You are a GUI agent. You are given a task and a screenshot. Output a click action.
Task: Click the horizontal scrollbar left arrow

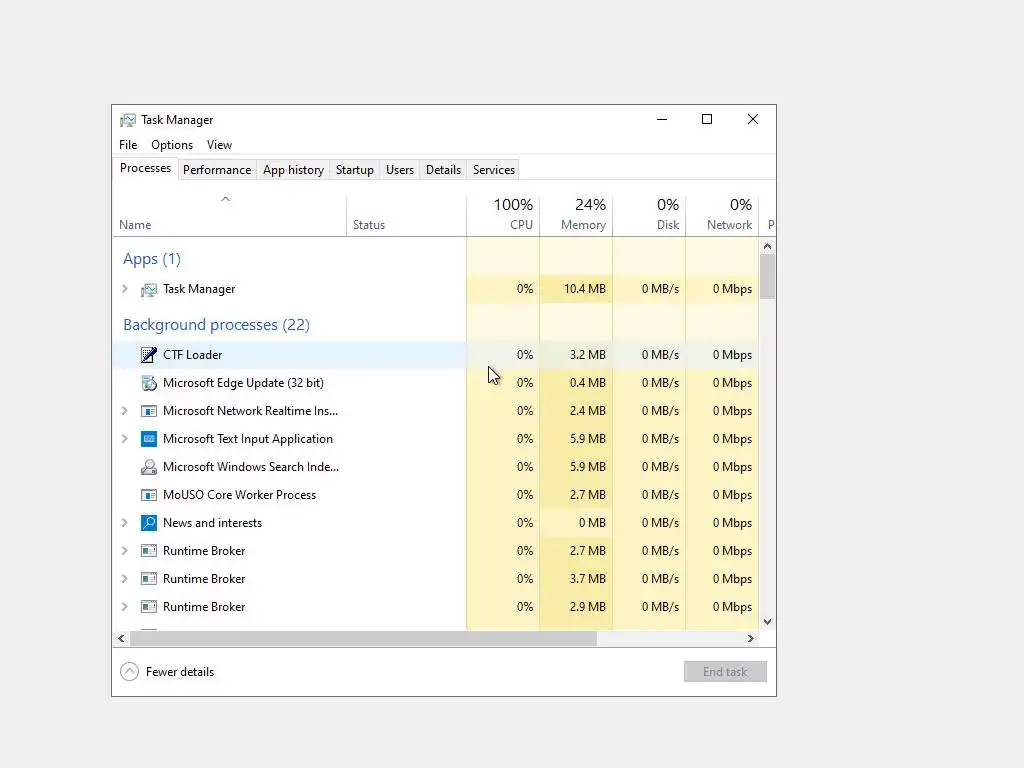pyautogui.click(x=121, y=639)
